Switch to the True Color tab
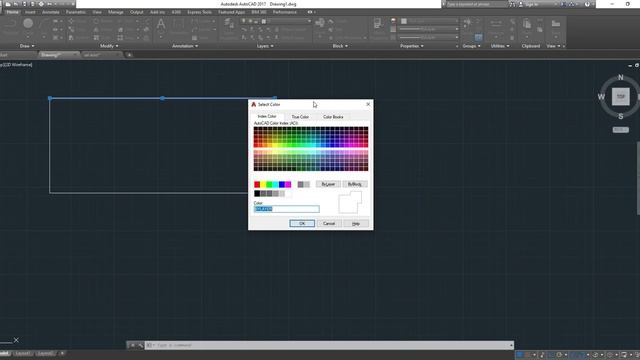Viewport: 640px width, 360px height. (x=300, y=117)
